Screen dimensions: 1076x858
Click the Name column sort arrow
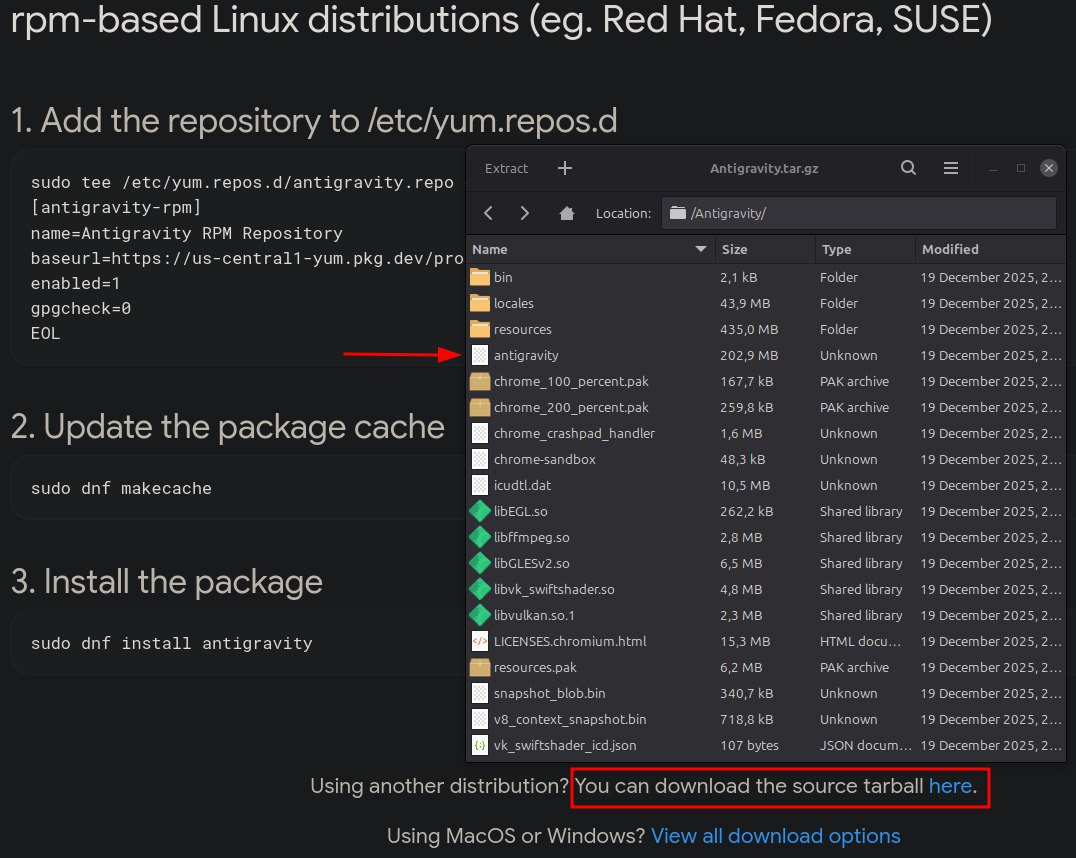tap(701, 249)
